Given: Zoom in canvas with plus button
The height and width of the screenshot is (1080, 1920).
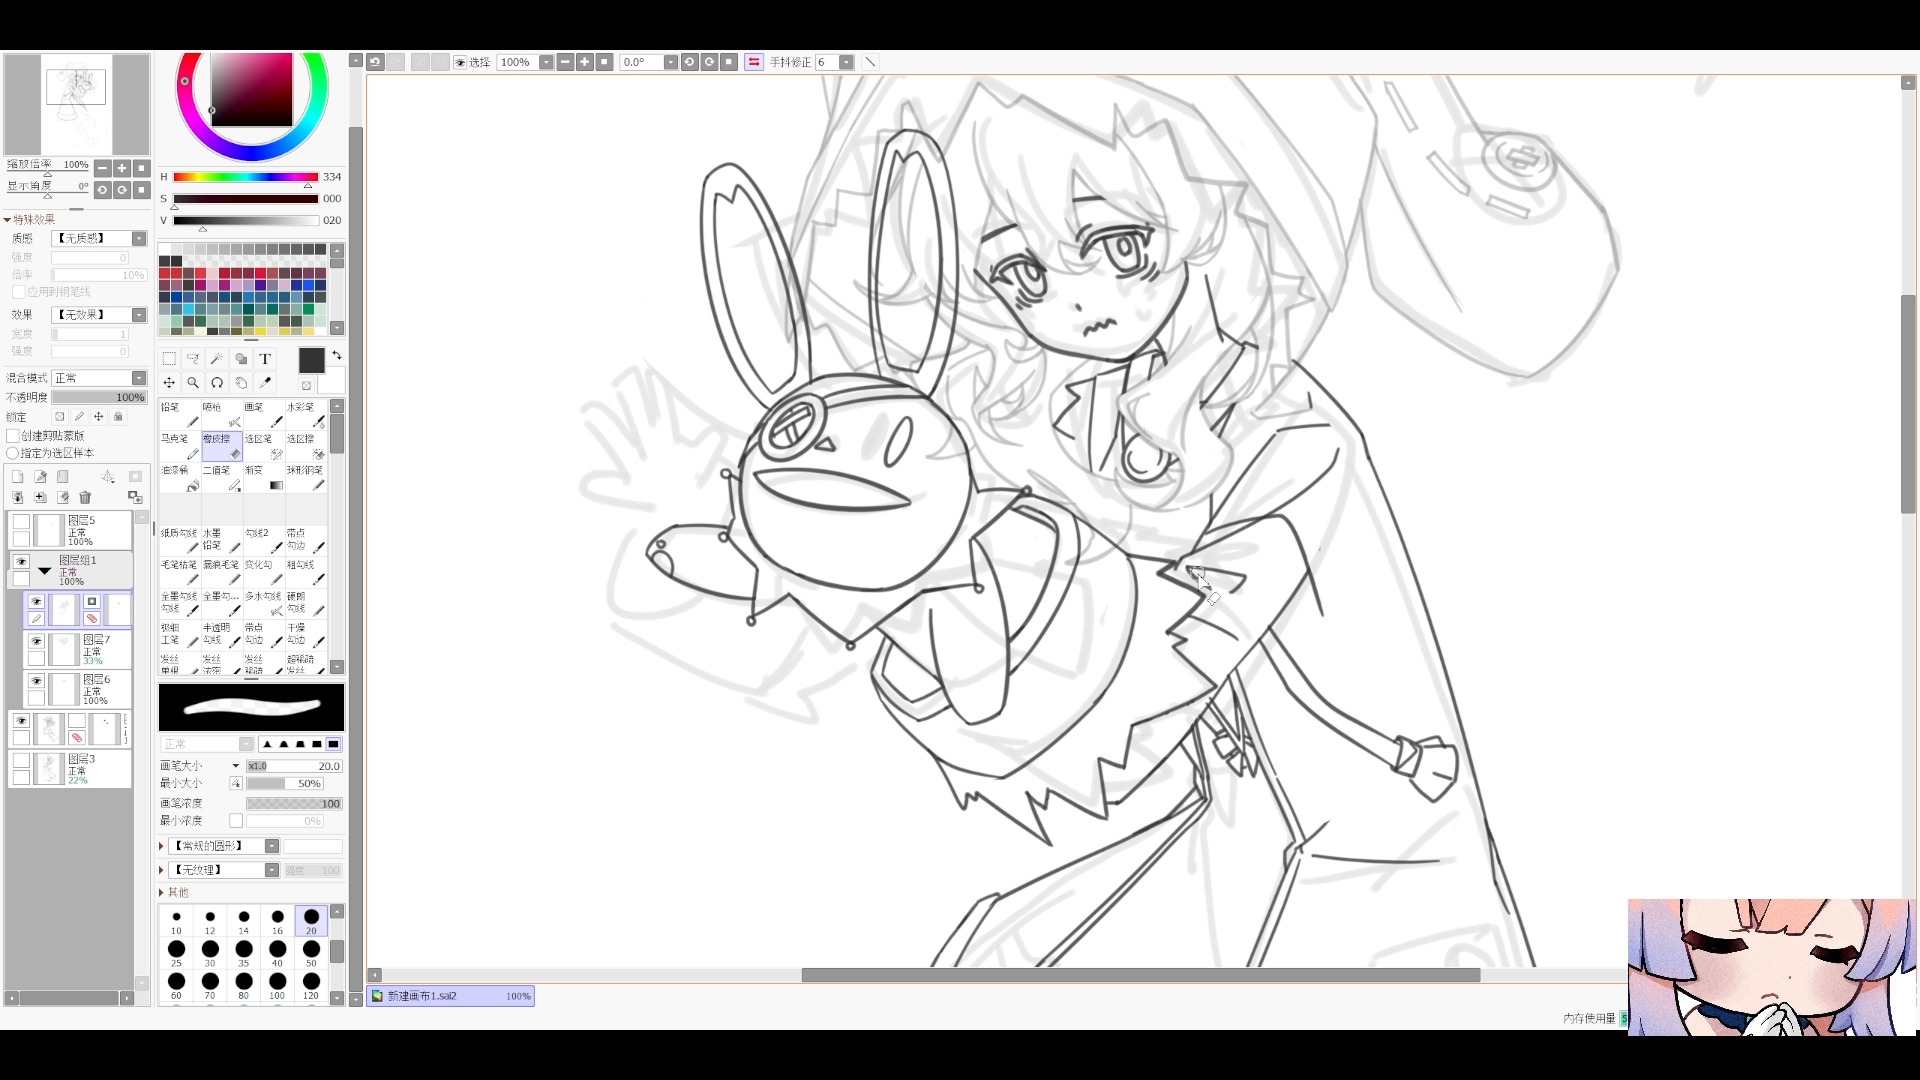Looking at the screenshot, I should pyautogui.click(x=585, y=62).
